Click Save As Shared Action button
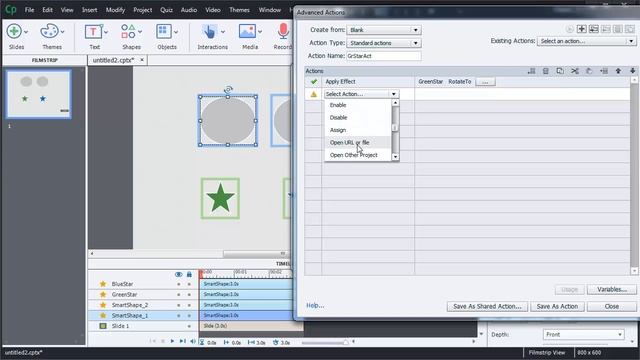 pyautogui.click(x=487, y=306)
